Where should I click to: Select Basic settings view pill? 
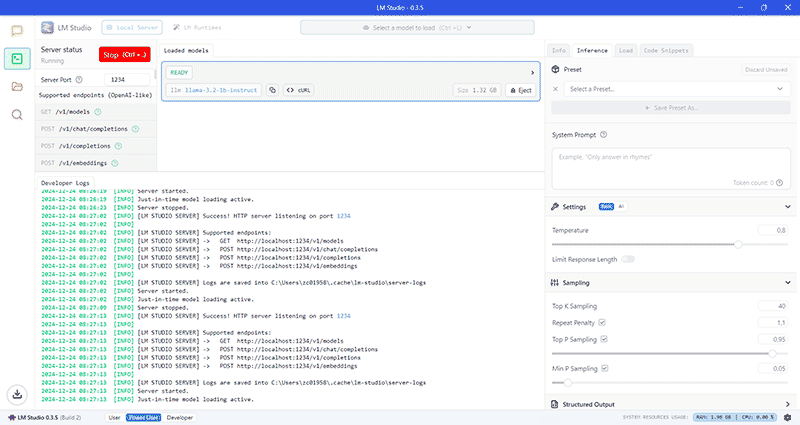click(x=606, y=207)
